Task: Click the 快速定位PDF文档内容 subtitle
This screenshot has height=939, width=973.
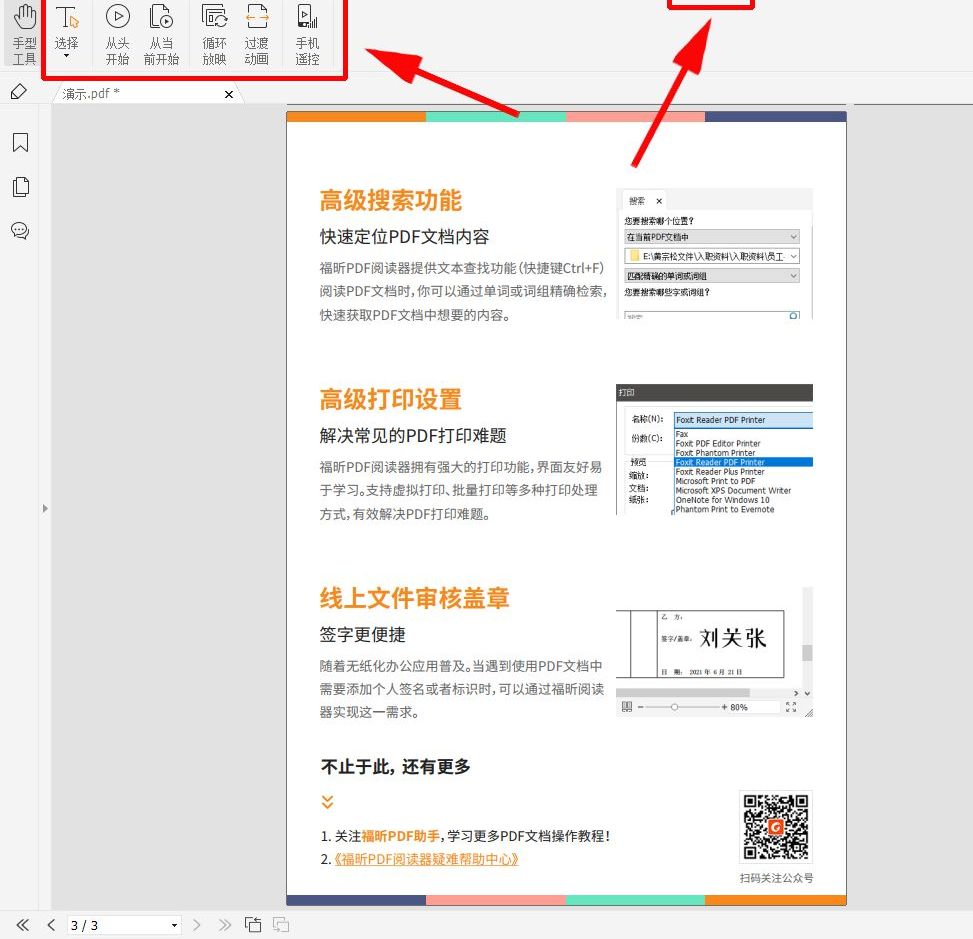Action: pos(405,236)
